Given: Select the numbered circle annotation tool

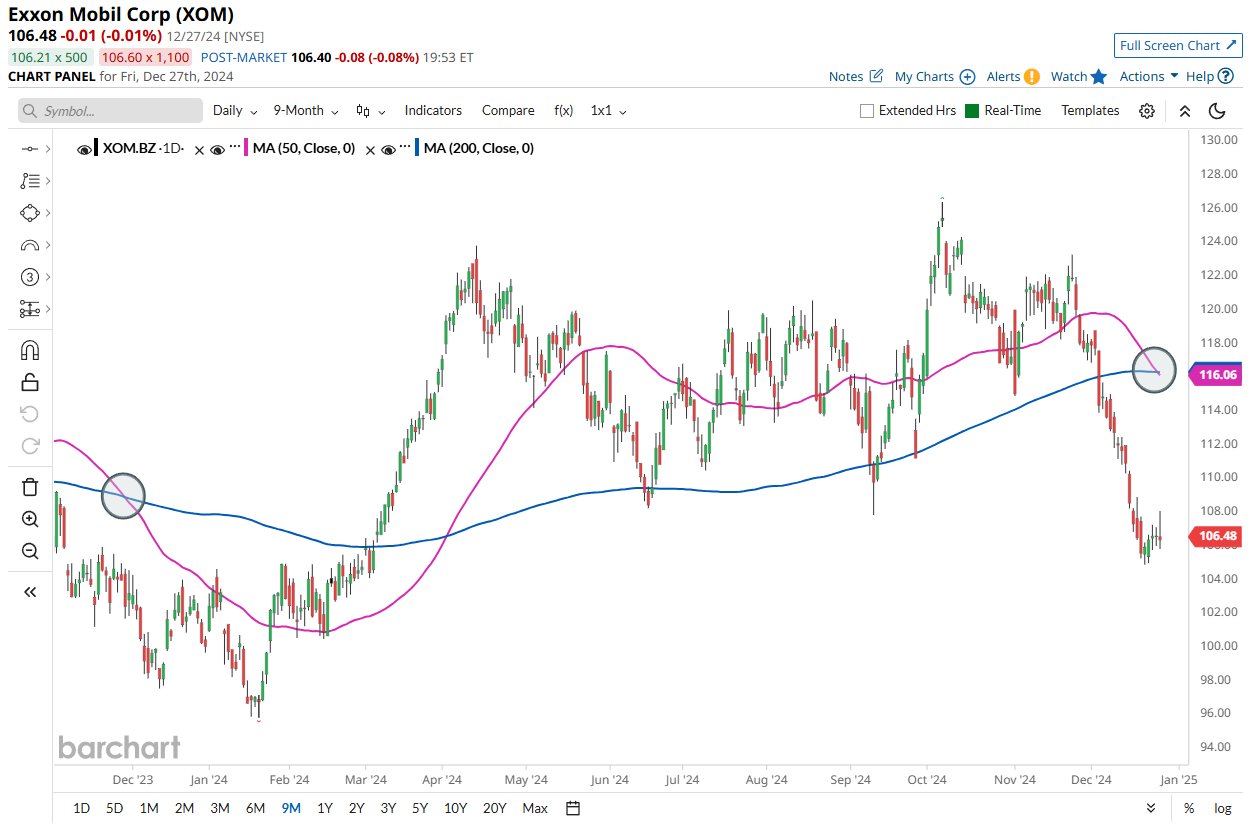Looking at the screenshot, I should [x=29, y=277].
